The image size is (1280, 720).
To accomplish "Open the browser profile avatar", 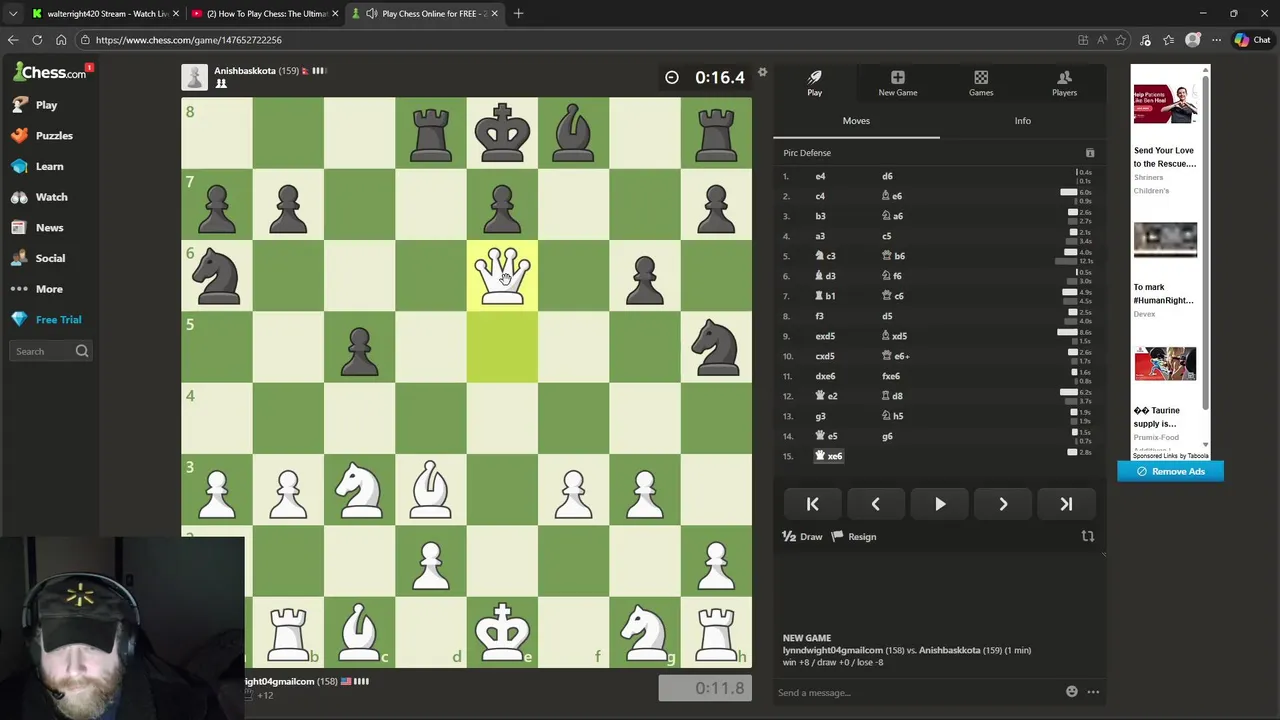I will tap(1192, 40).
